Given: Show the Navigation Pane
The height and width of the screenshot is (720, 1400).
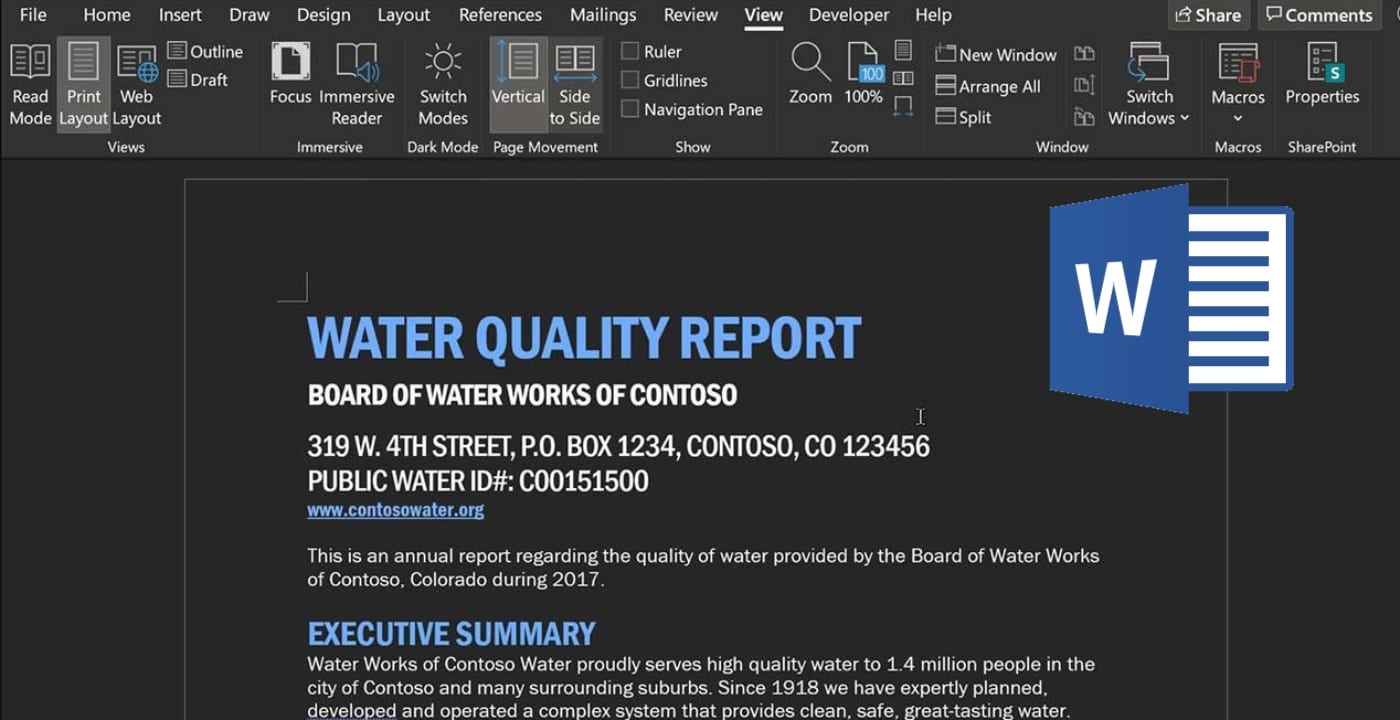Looking at the screenshot, I should point(630,110).
